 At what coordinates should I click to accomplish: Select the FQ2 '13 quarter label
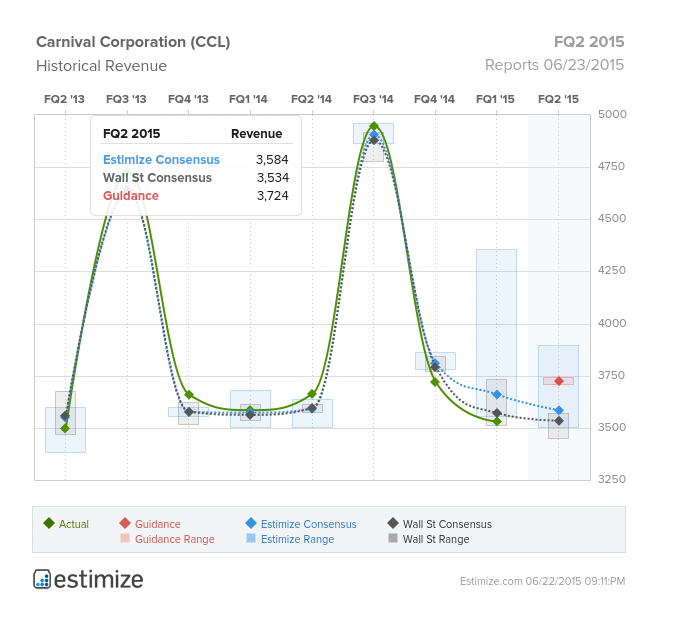point(64,99)
